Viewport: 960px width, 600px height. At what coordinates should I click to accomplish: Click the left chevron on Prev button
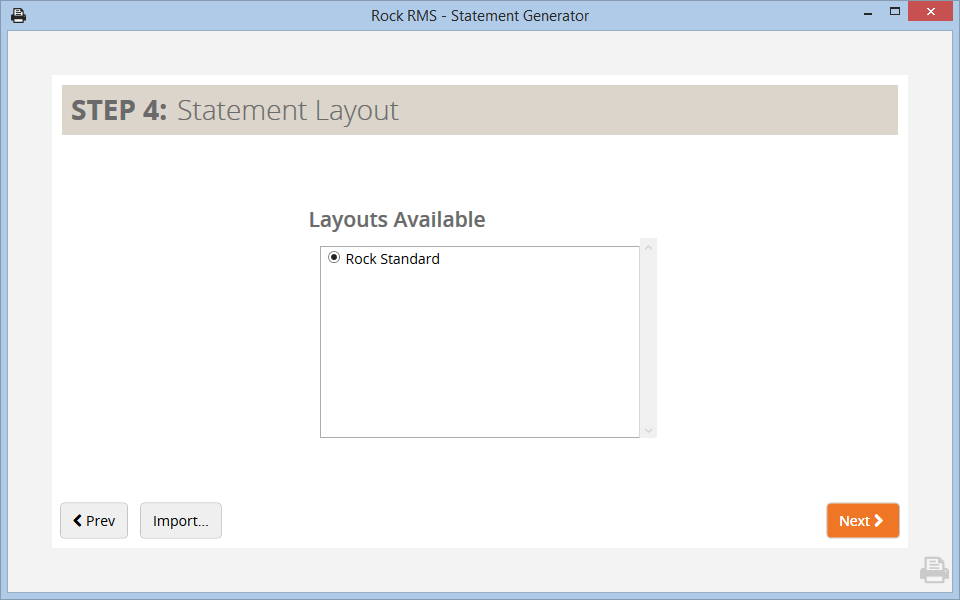click(77, 521)
